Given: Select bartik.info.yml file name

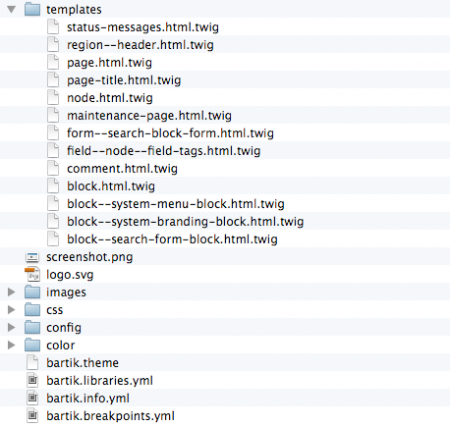Looking at the screenshot, I should point(88,398).
